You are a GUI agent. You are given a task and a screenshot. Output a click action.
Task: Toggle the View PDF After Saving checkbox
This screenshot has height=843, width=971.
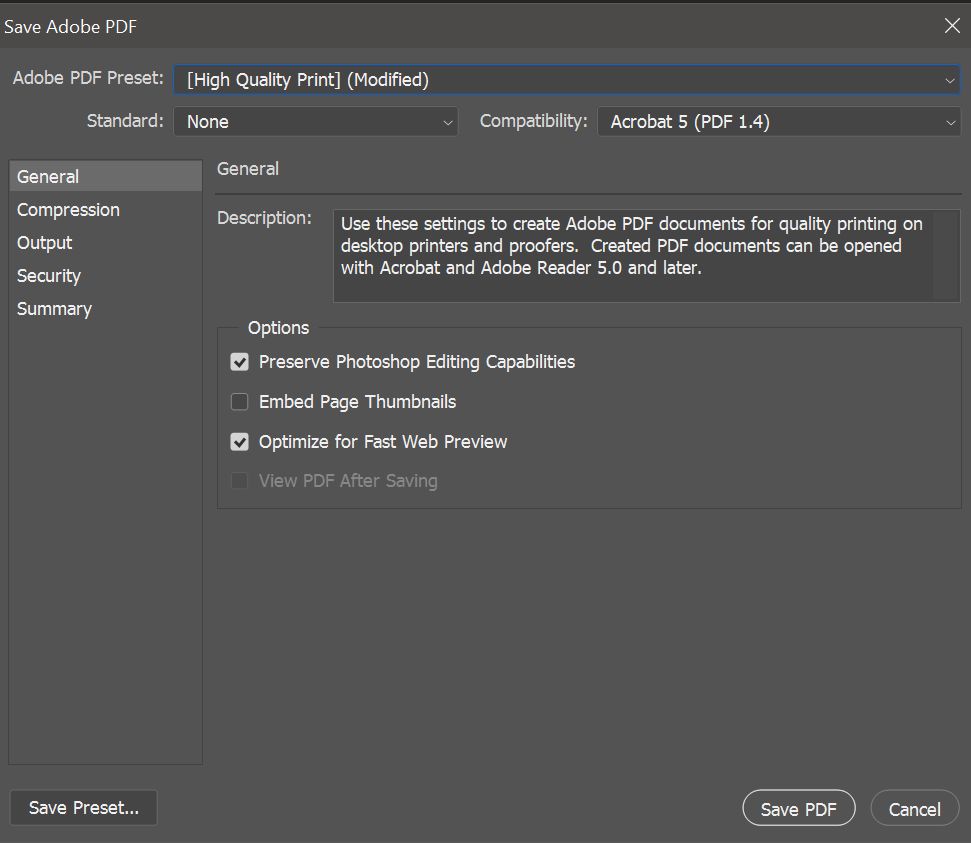point(240,481)
